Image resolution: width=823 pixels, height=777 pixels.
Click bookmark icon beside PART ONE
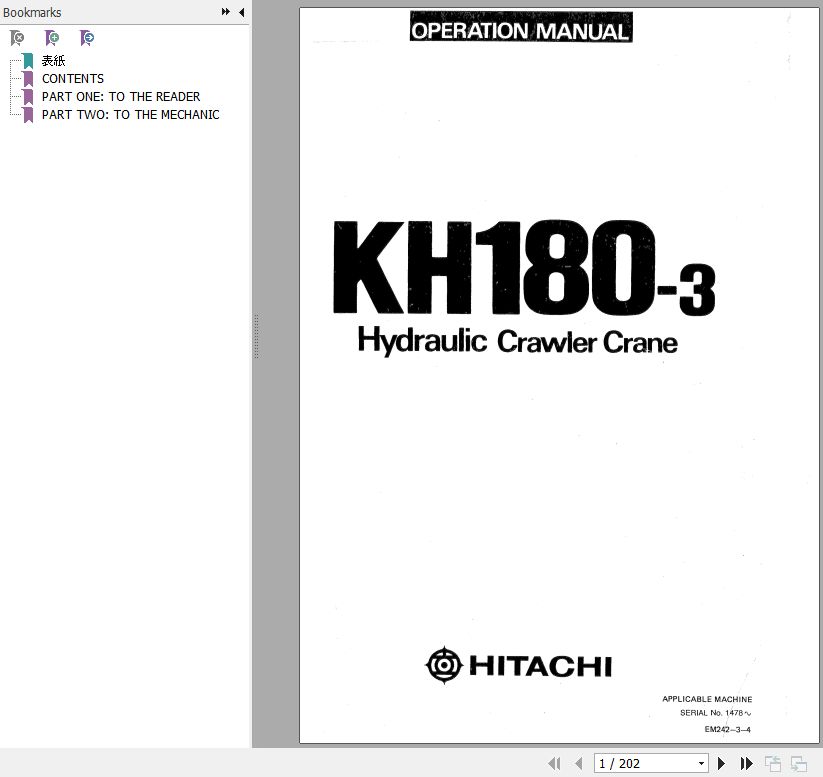tap(28, 97)
